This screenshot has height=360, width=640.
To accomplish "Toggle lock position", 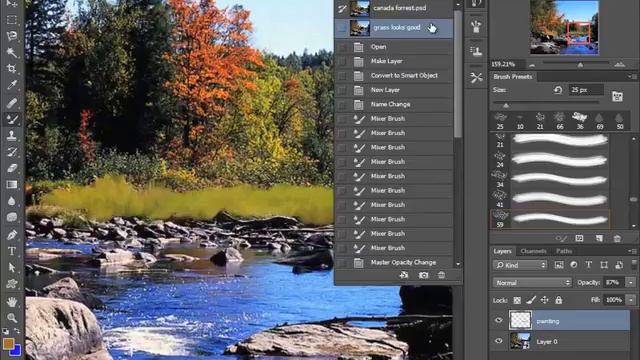I will pyautogui.click(x=544, y=300).
